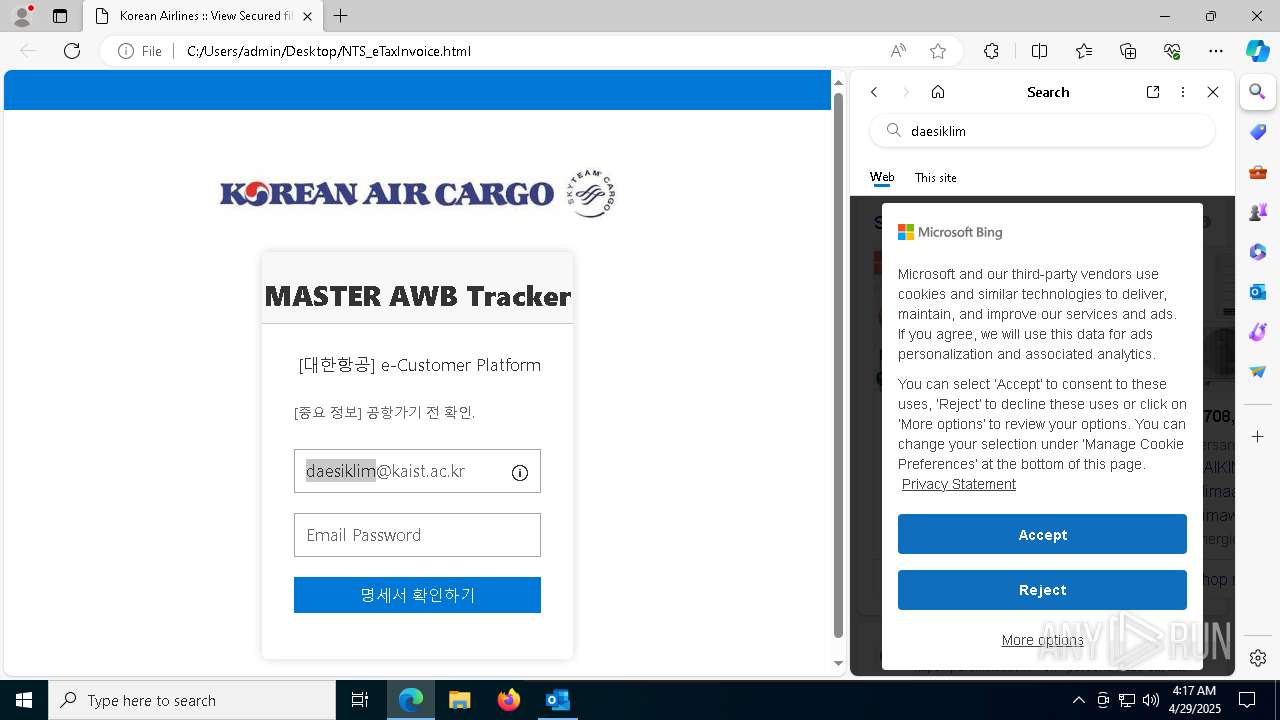Select This site tab in sidebar
1280x720 pixels.
pos(936,177)
